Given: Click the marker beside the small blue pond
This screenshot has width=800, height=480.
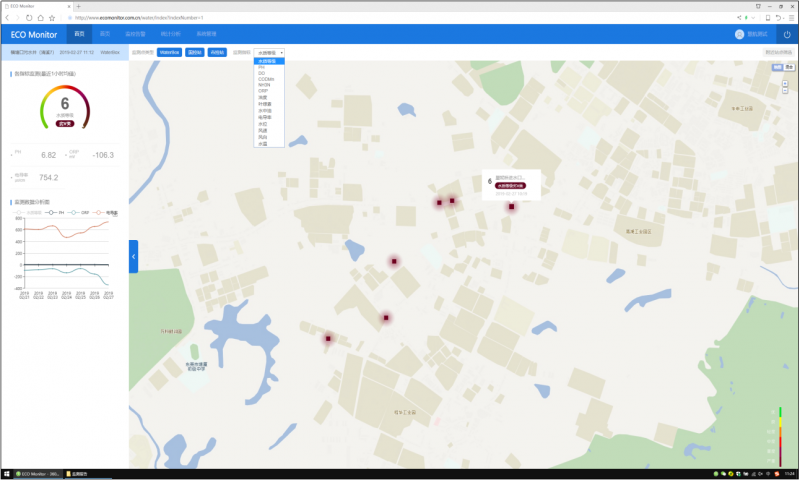Looking at the screenshot, I should 394,261.
